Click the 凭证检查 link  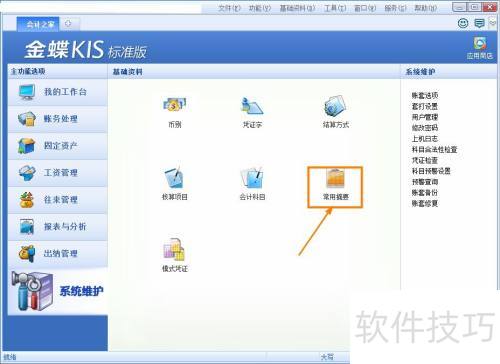coord(425,160)
